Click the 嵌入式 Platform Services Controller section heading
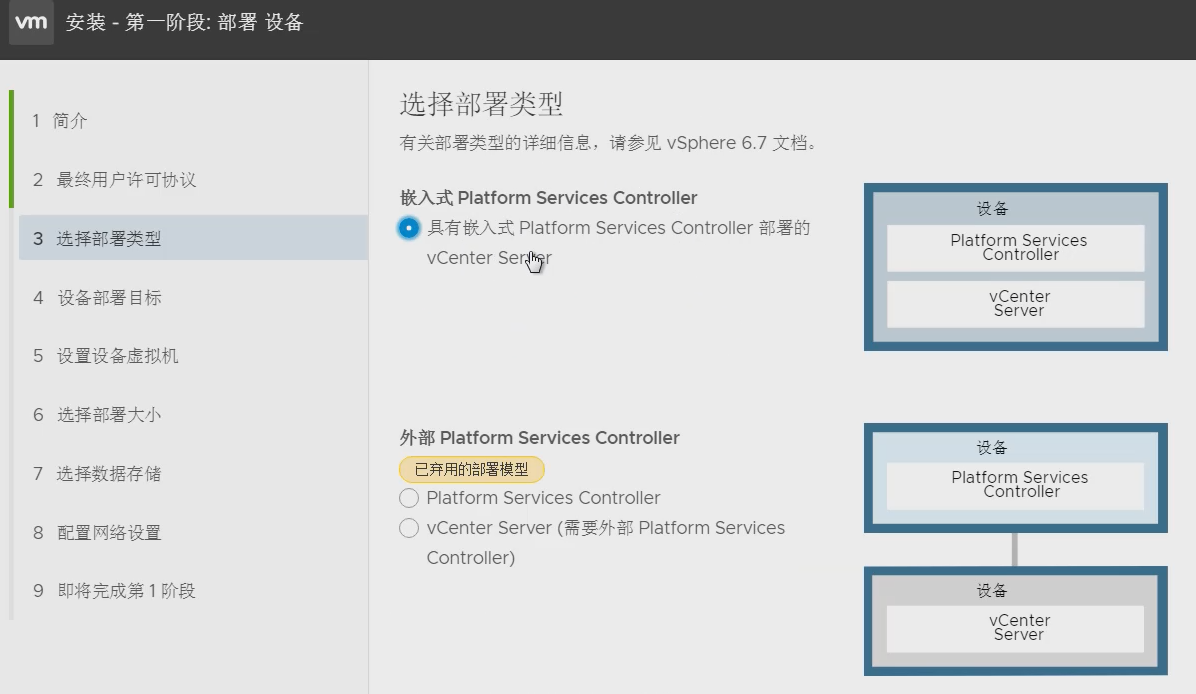This screenshot has height=694, width=1196. click(x=548, y=198)
